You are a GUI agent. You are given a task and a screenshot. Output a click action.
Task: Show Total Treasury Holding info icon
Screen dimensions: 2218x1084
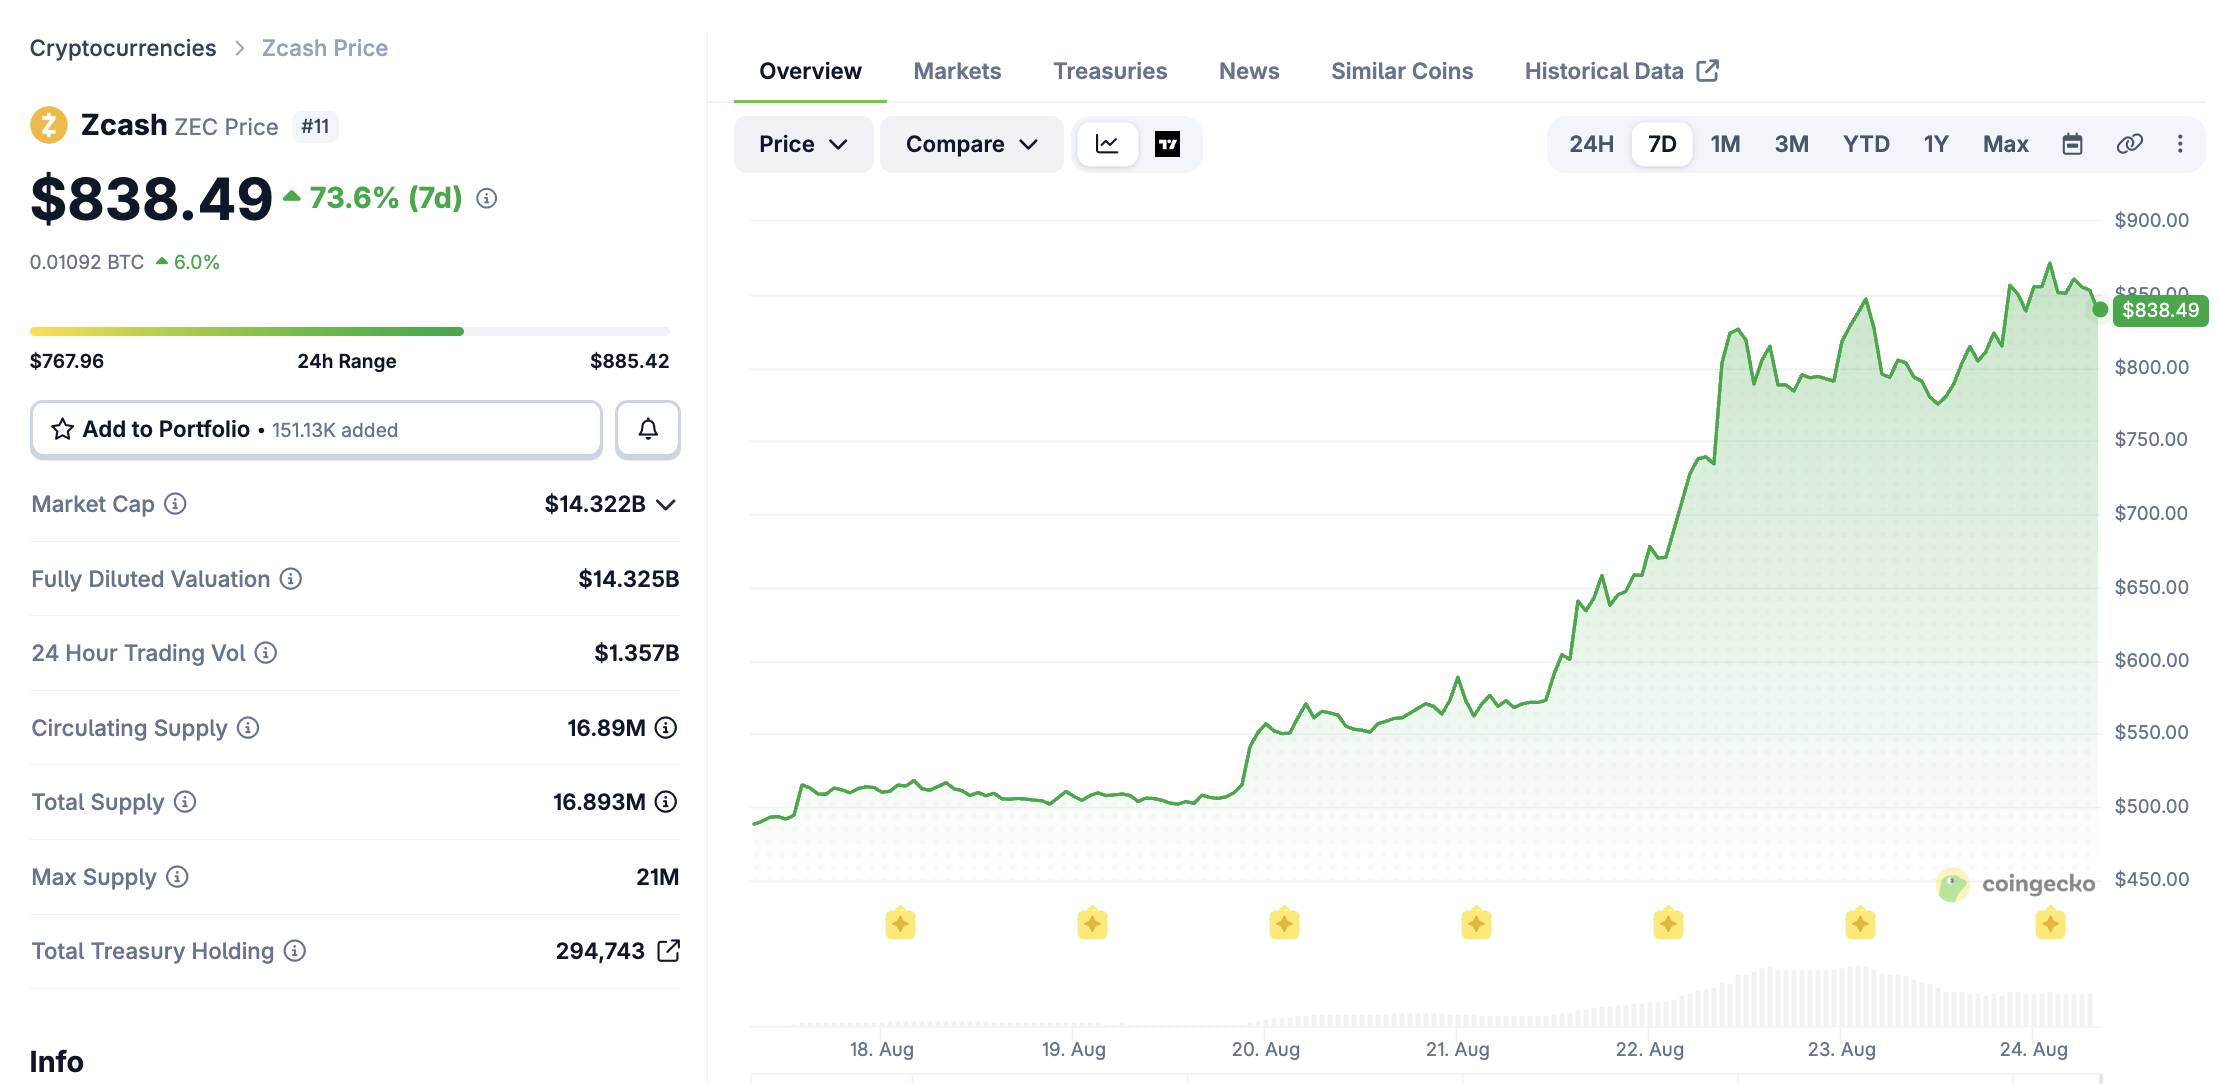point(295,951)
